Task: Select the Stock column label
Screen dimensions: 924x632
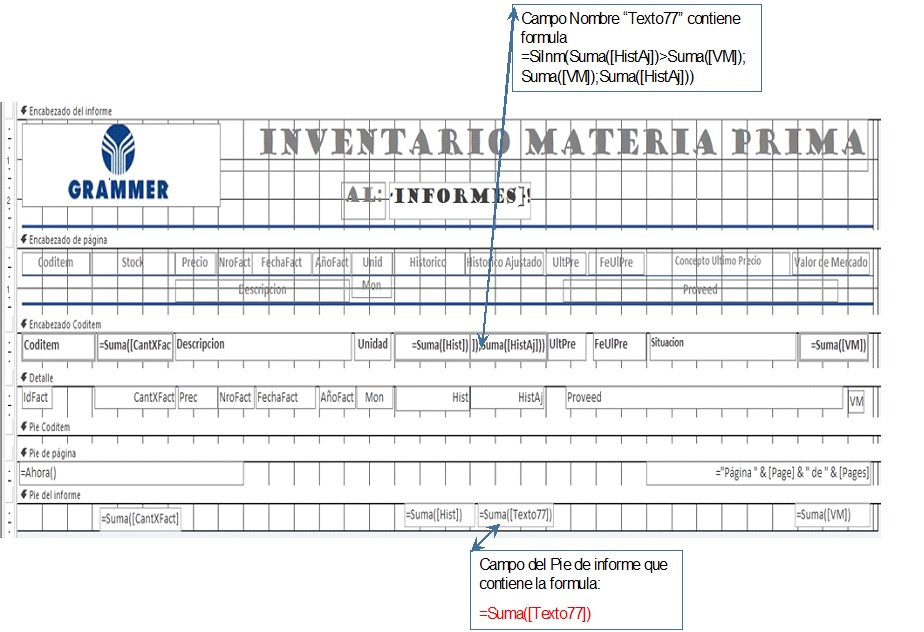Action: 131,262
